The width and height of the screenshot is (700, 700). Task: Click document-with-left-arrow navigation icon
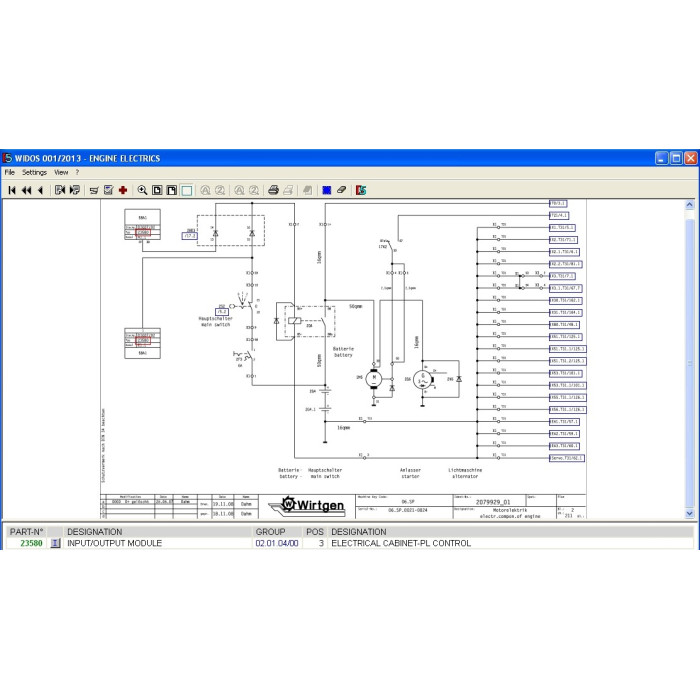coord(60,191)
